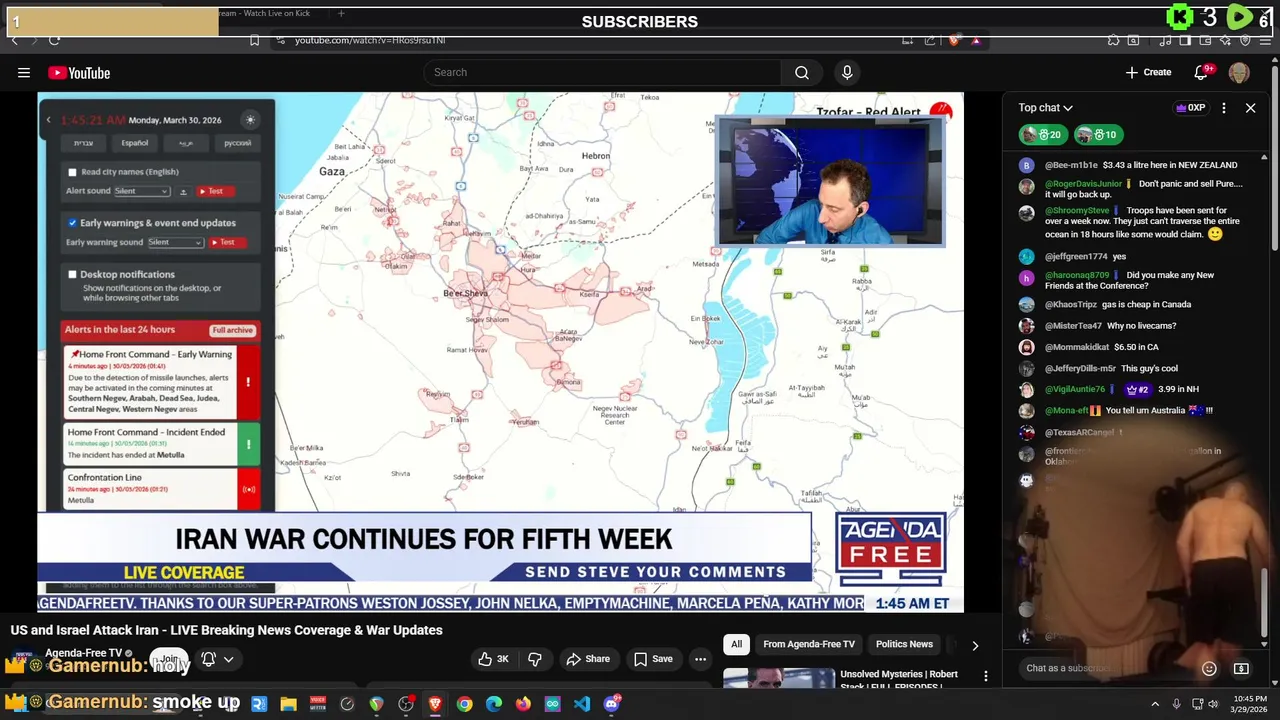
Task: Select the All recommendations chip
Action: [x=736, y=644]
